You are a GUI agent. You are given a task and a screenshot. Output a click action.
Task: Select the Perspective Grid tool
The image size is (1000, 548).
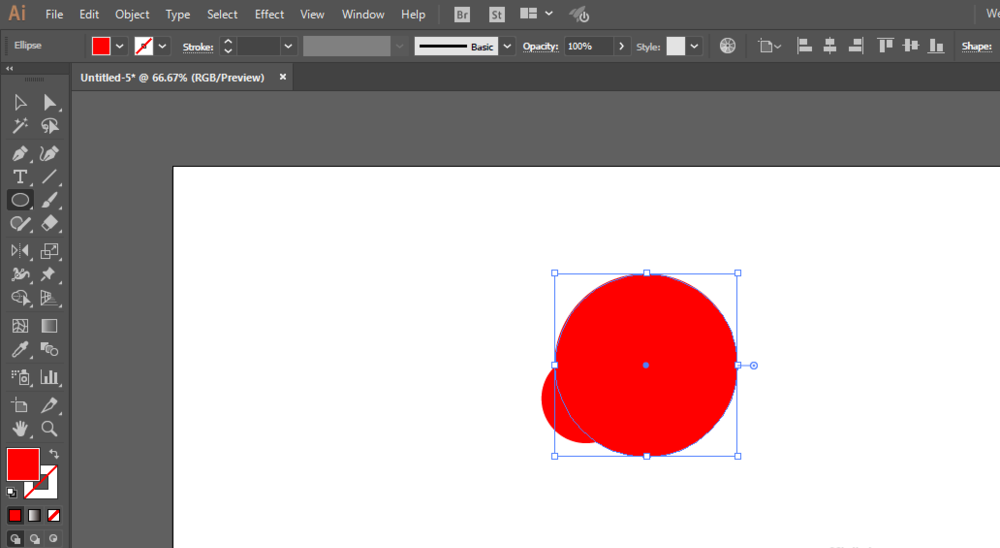click(50, 298)
